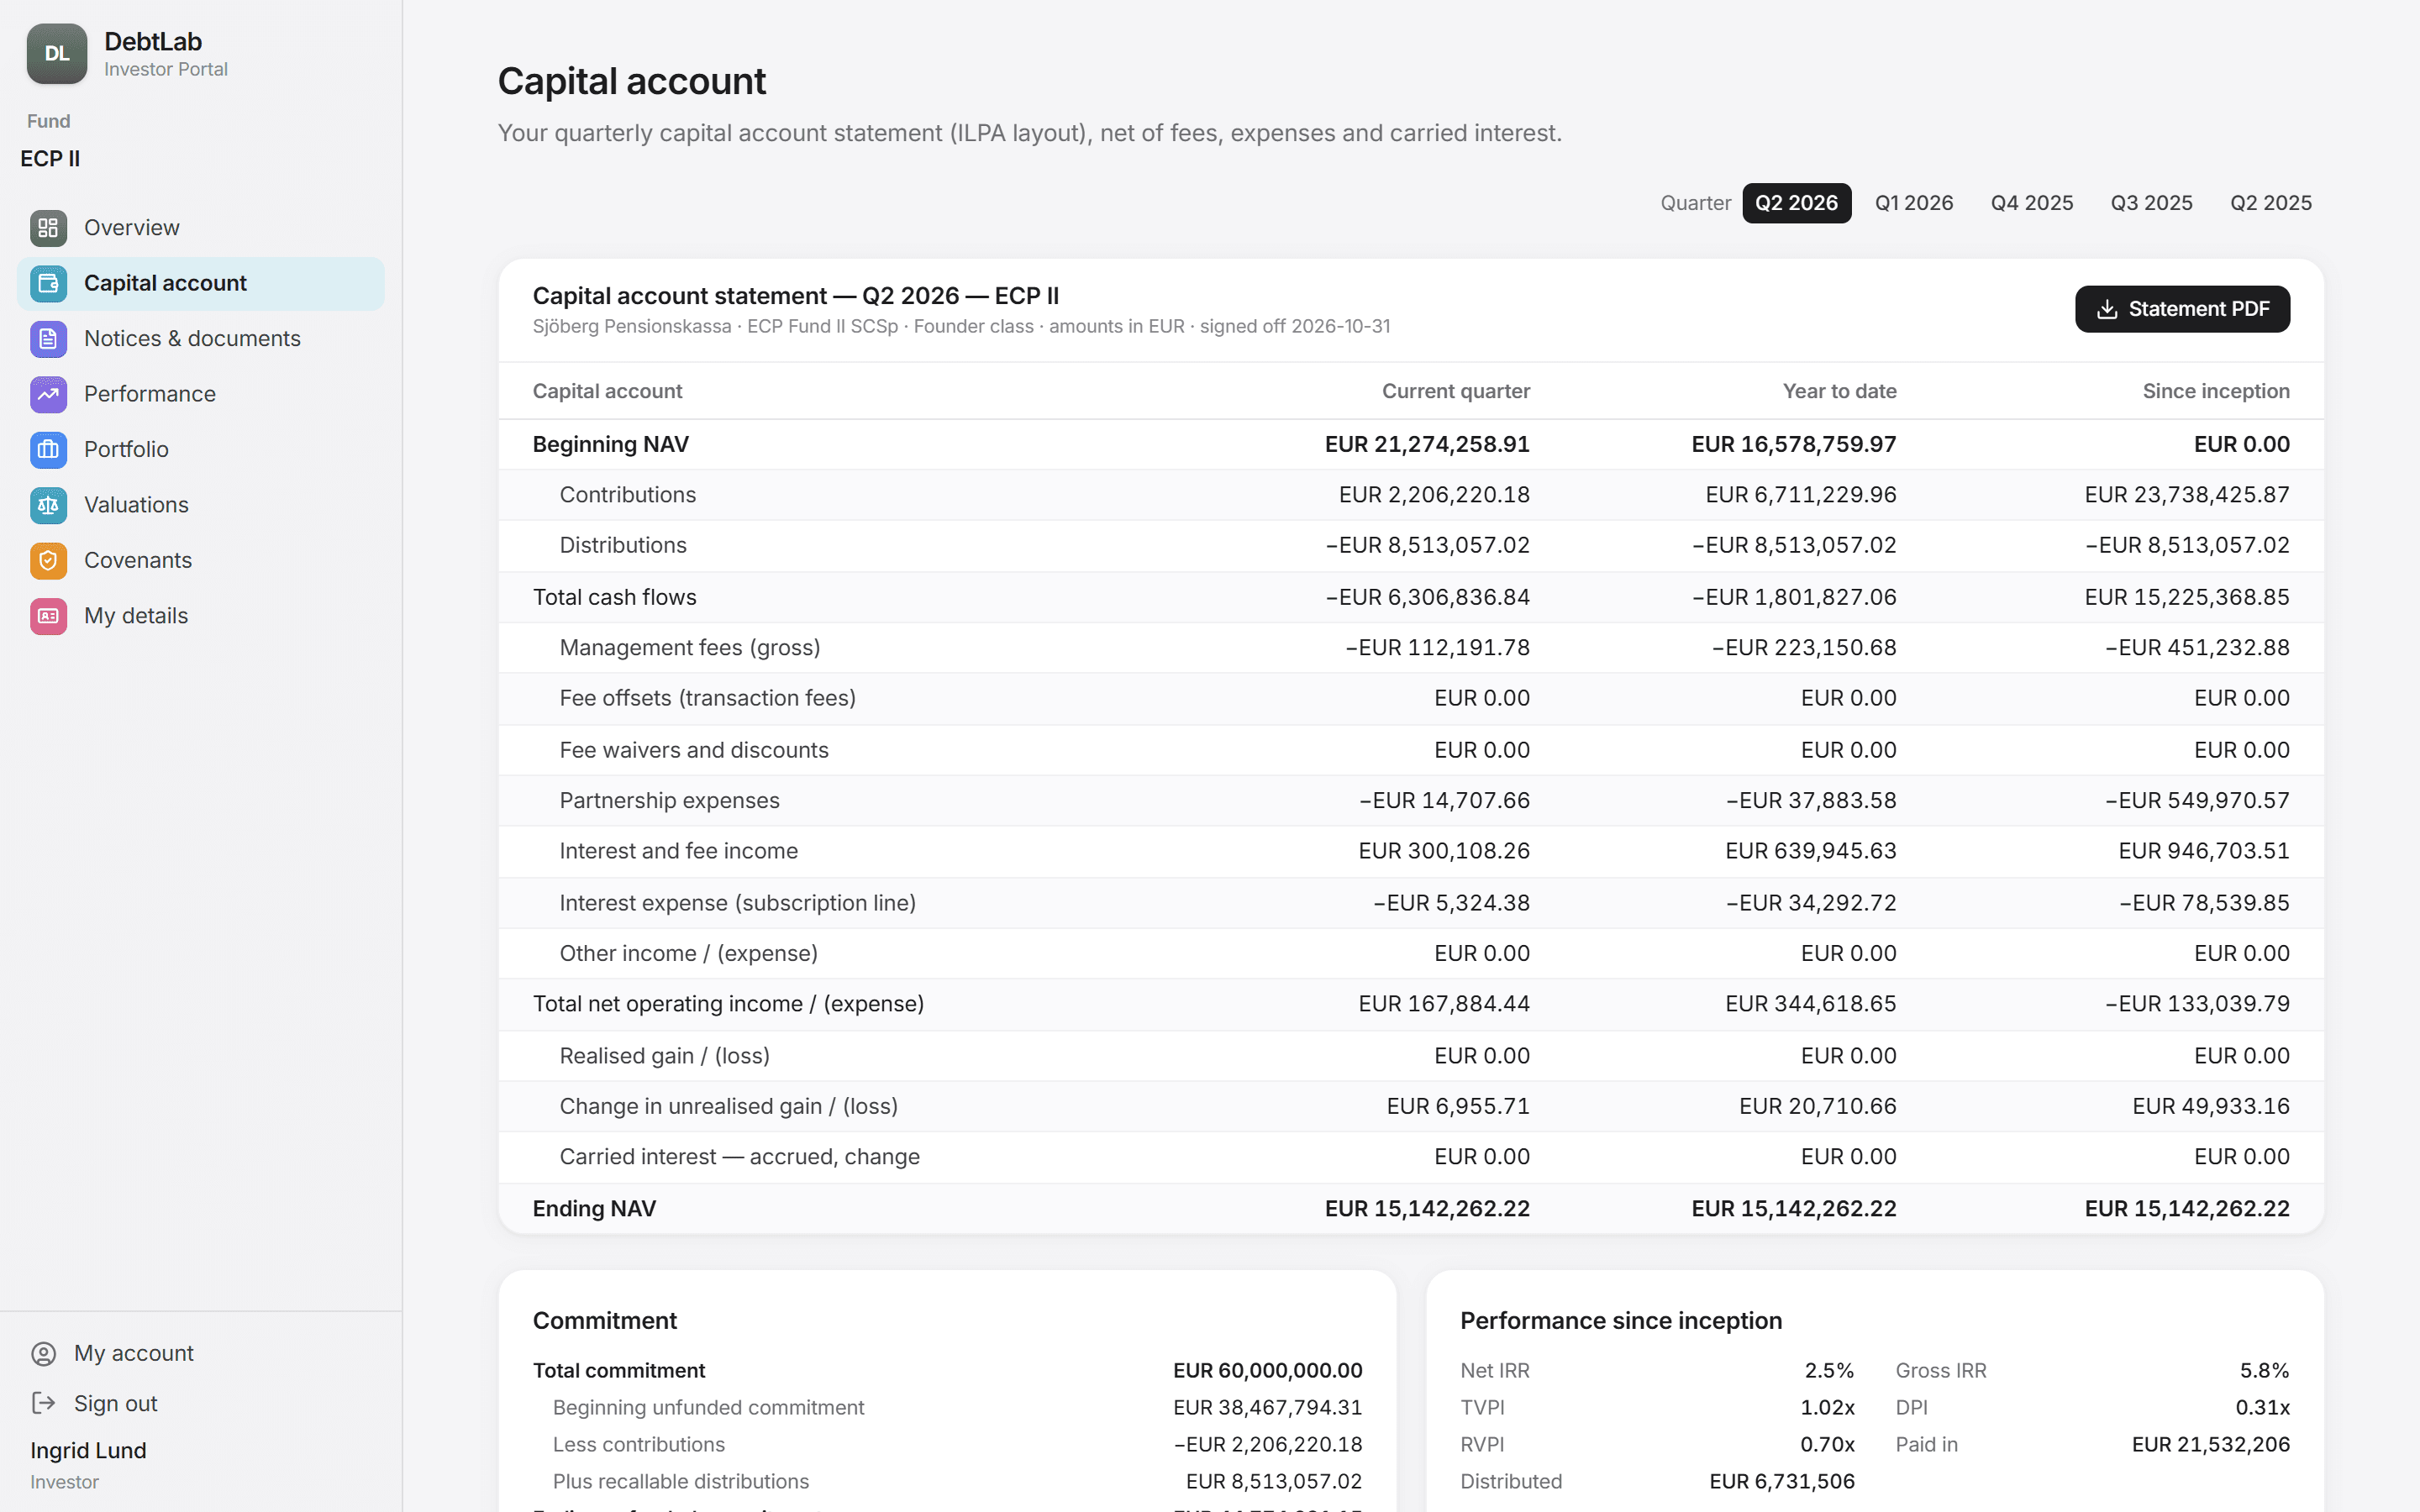Image resolution: width=2420 pixels, height=1512 pixels.
Task: Click the Net IRR 2.5% value
Action: pos(1829,1371)
